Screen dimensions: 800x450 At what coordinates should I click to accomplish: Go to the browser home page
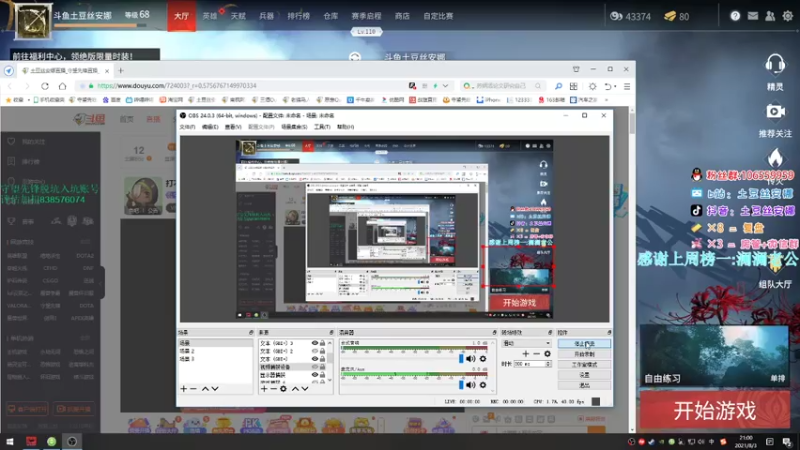tap(62, 86)
